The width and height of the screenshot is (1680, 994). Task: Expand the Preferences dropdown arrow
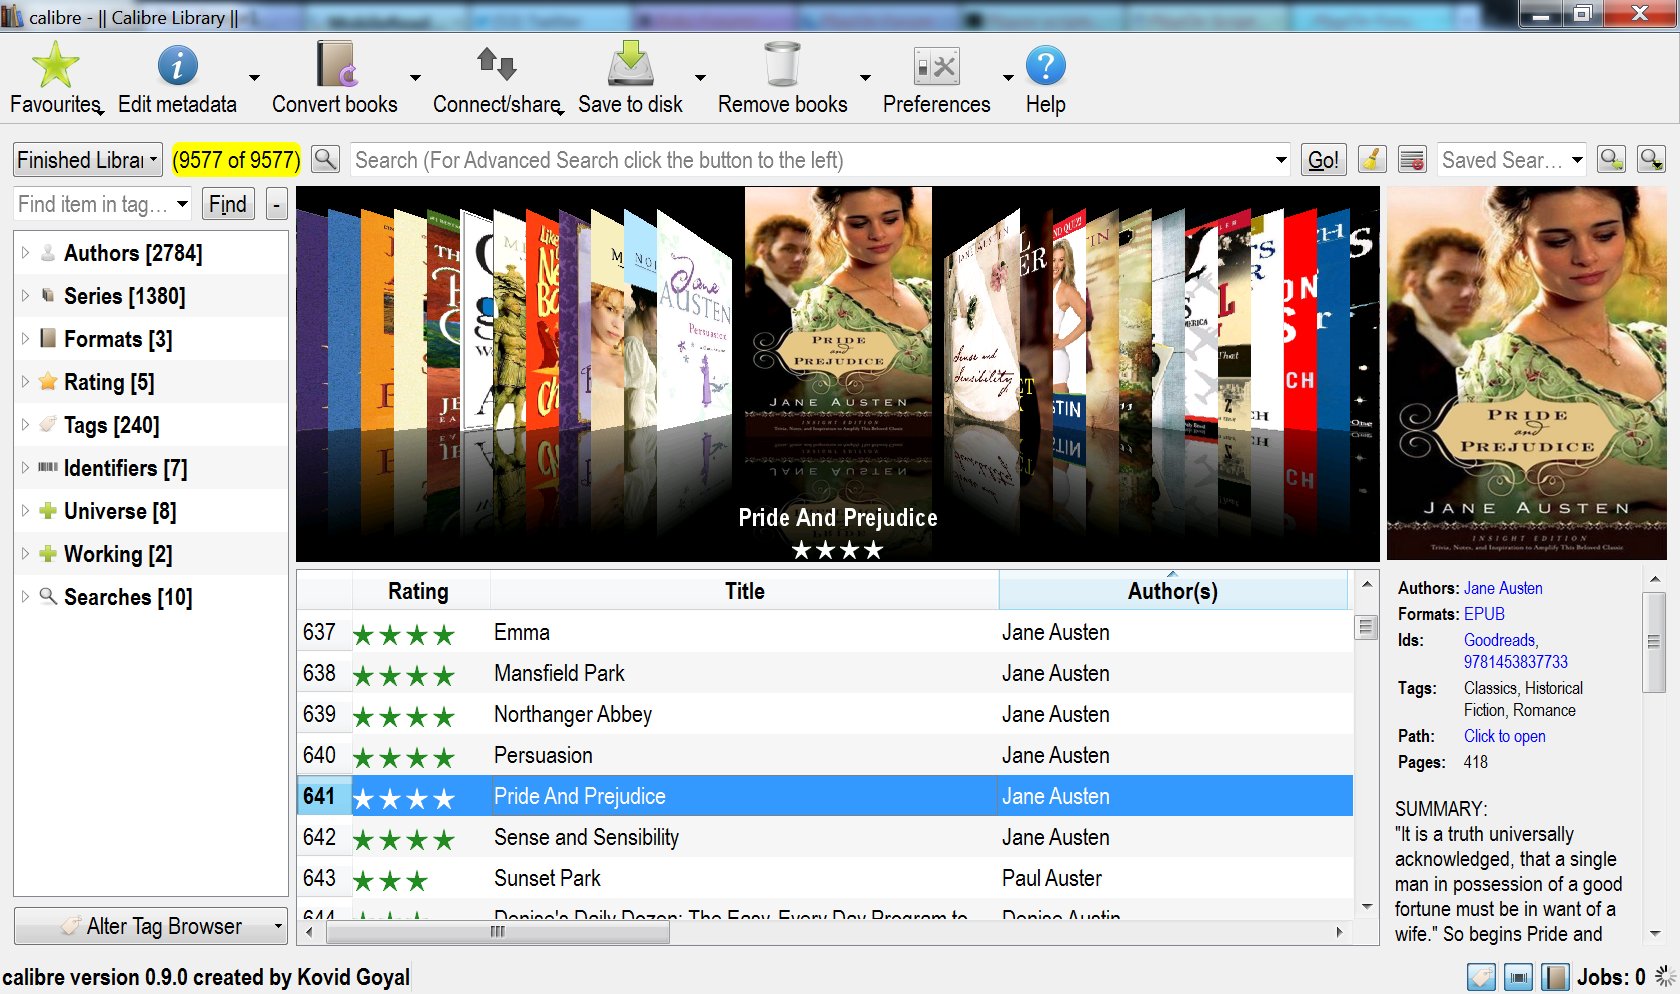(x=1008, y=77)
